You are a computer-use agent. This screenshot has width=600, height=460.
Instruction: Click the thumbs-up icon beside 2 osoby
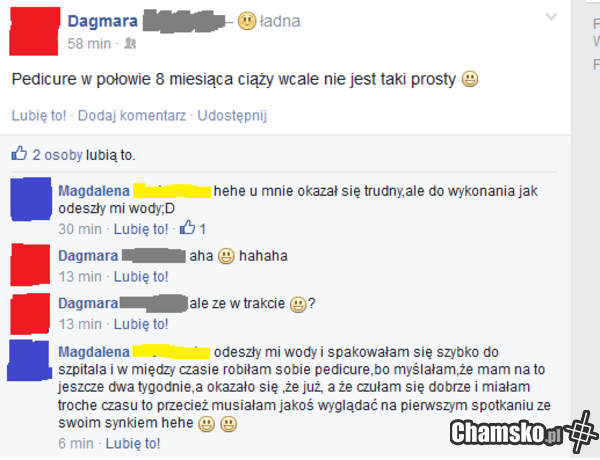(19, 154)
